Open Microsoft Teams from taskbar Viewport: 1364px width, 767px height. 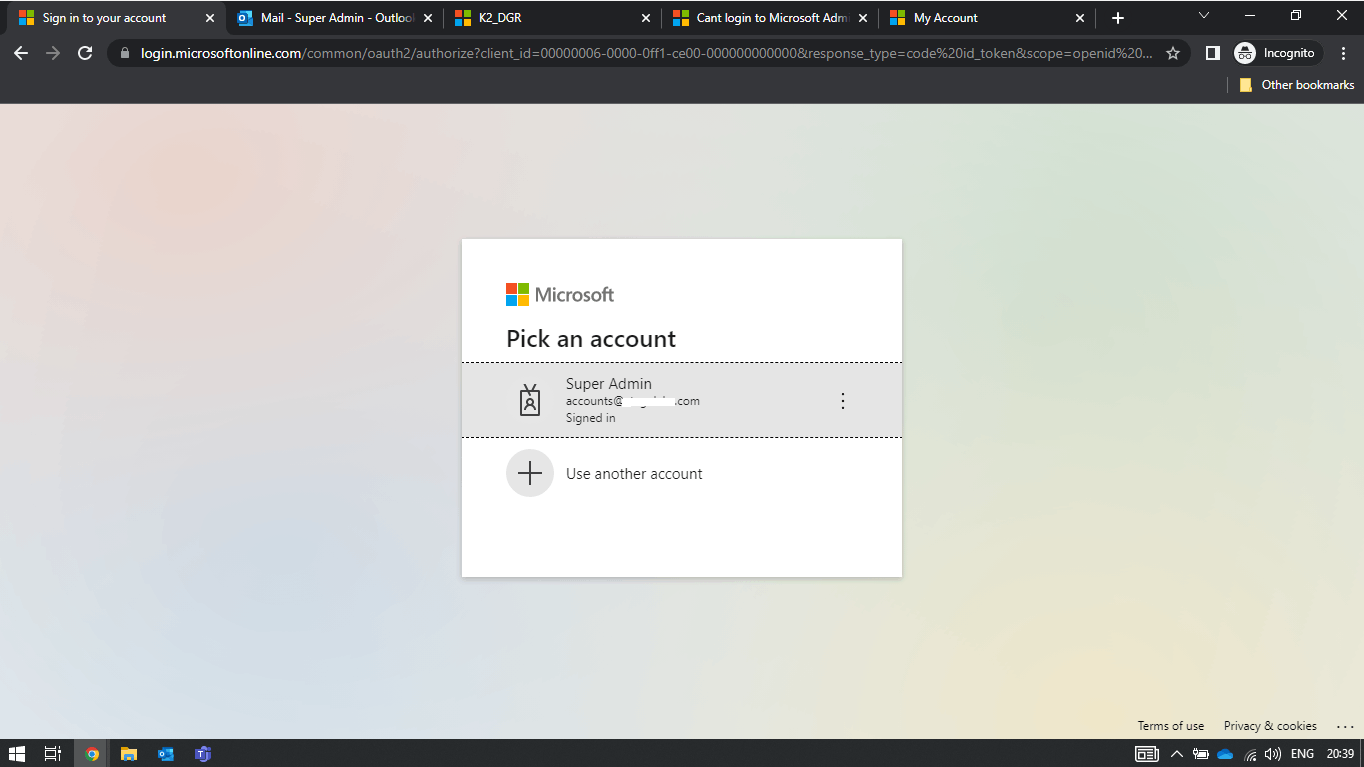pyautogui.click(x=203, y=753)
